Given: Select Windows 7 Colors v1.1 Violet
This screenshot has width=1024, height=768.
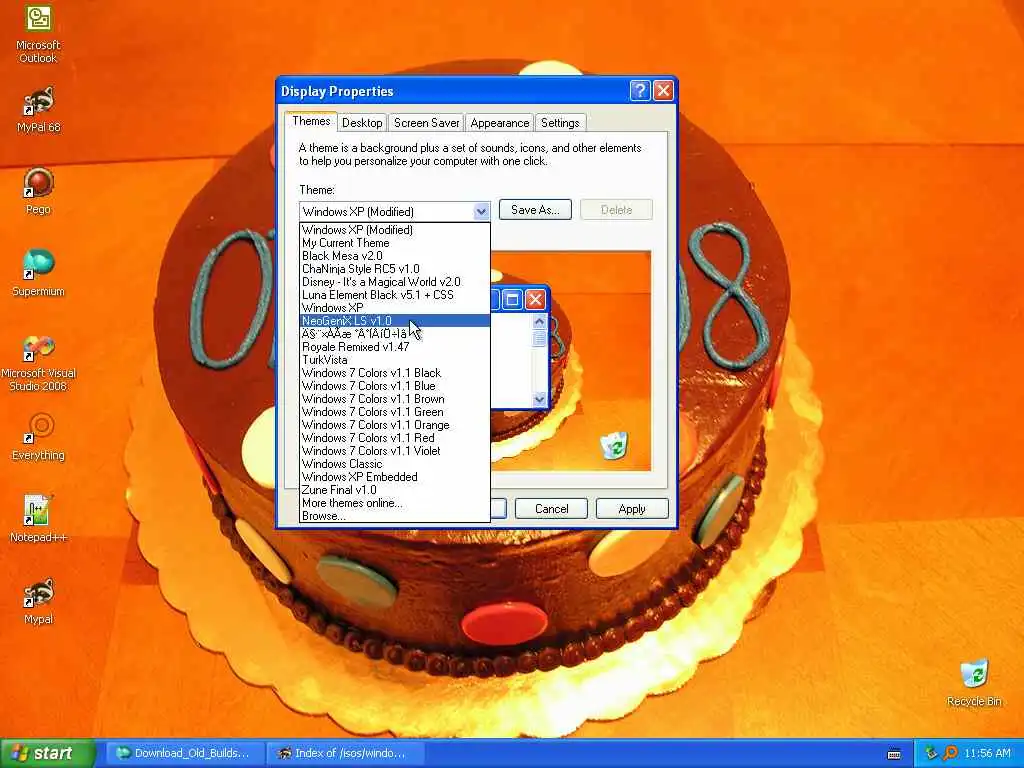Looking at the screenshot, I should pyautogui.click(x=394, y=451).
